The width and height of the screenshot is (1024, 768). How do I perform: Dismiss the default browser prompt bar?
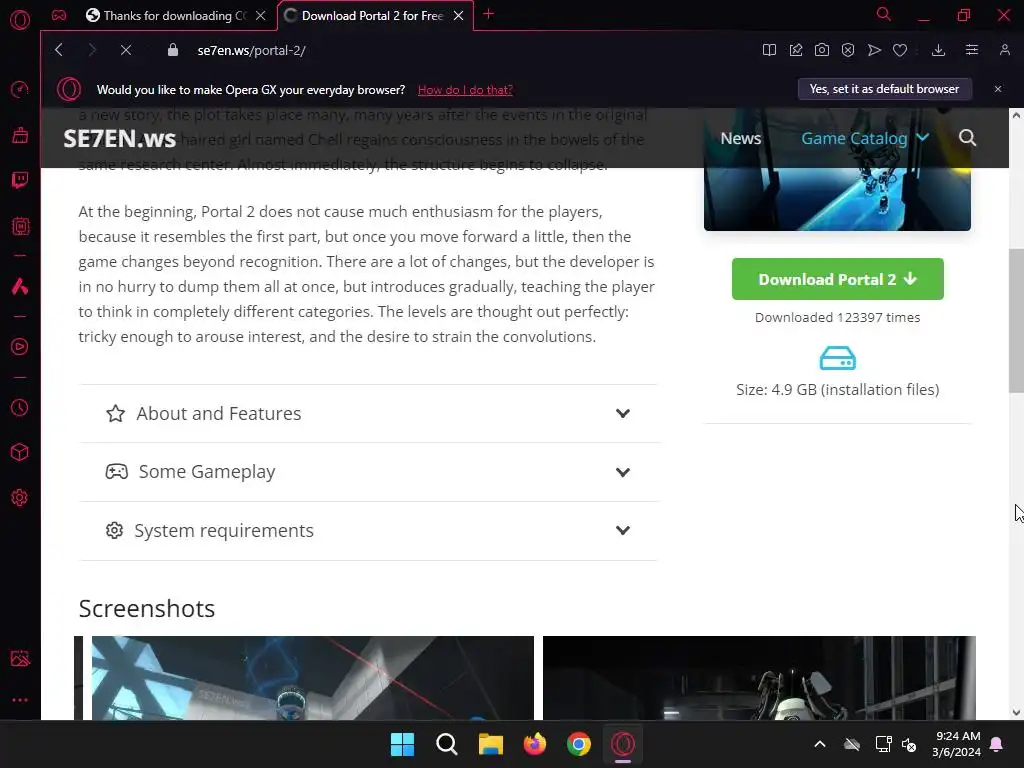(998, 89)
